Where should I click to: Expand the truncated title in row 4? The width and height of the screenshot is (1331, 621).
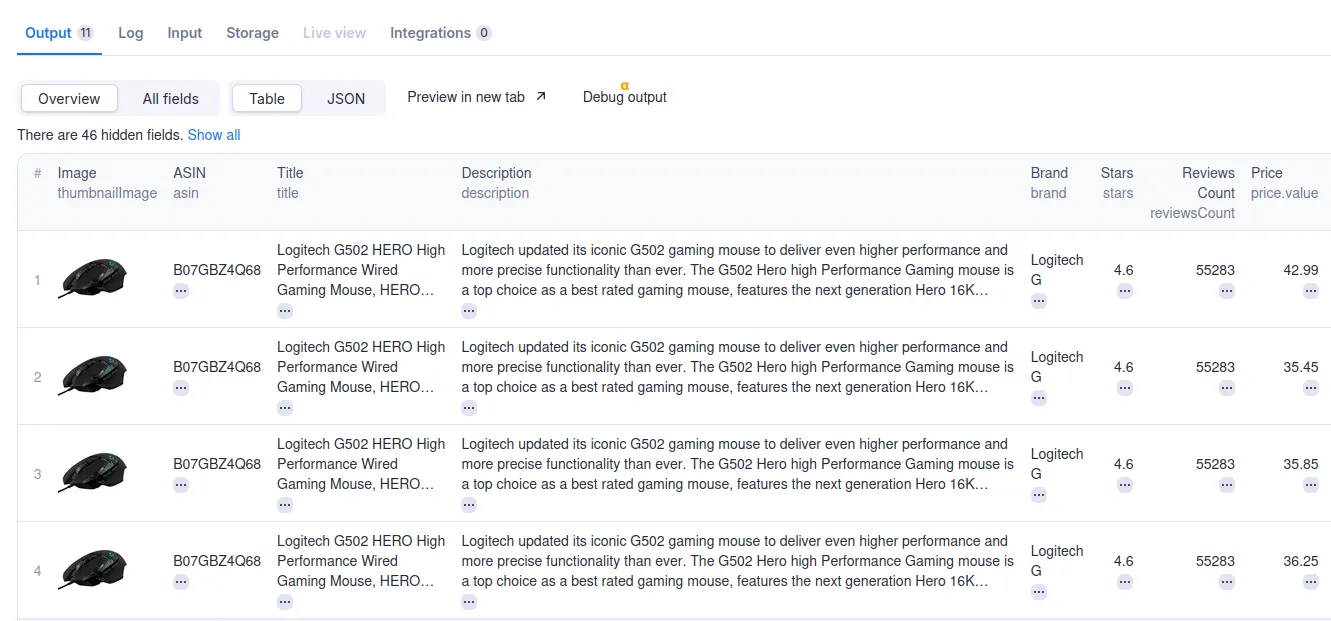[x=285, y=602]
